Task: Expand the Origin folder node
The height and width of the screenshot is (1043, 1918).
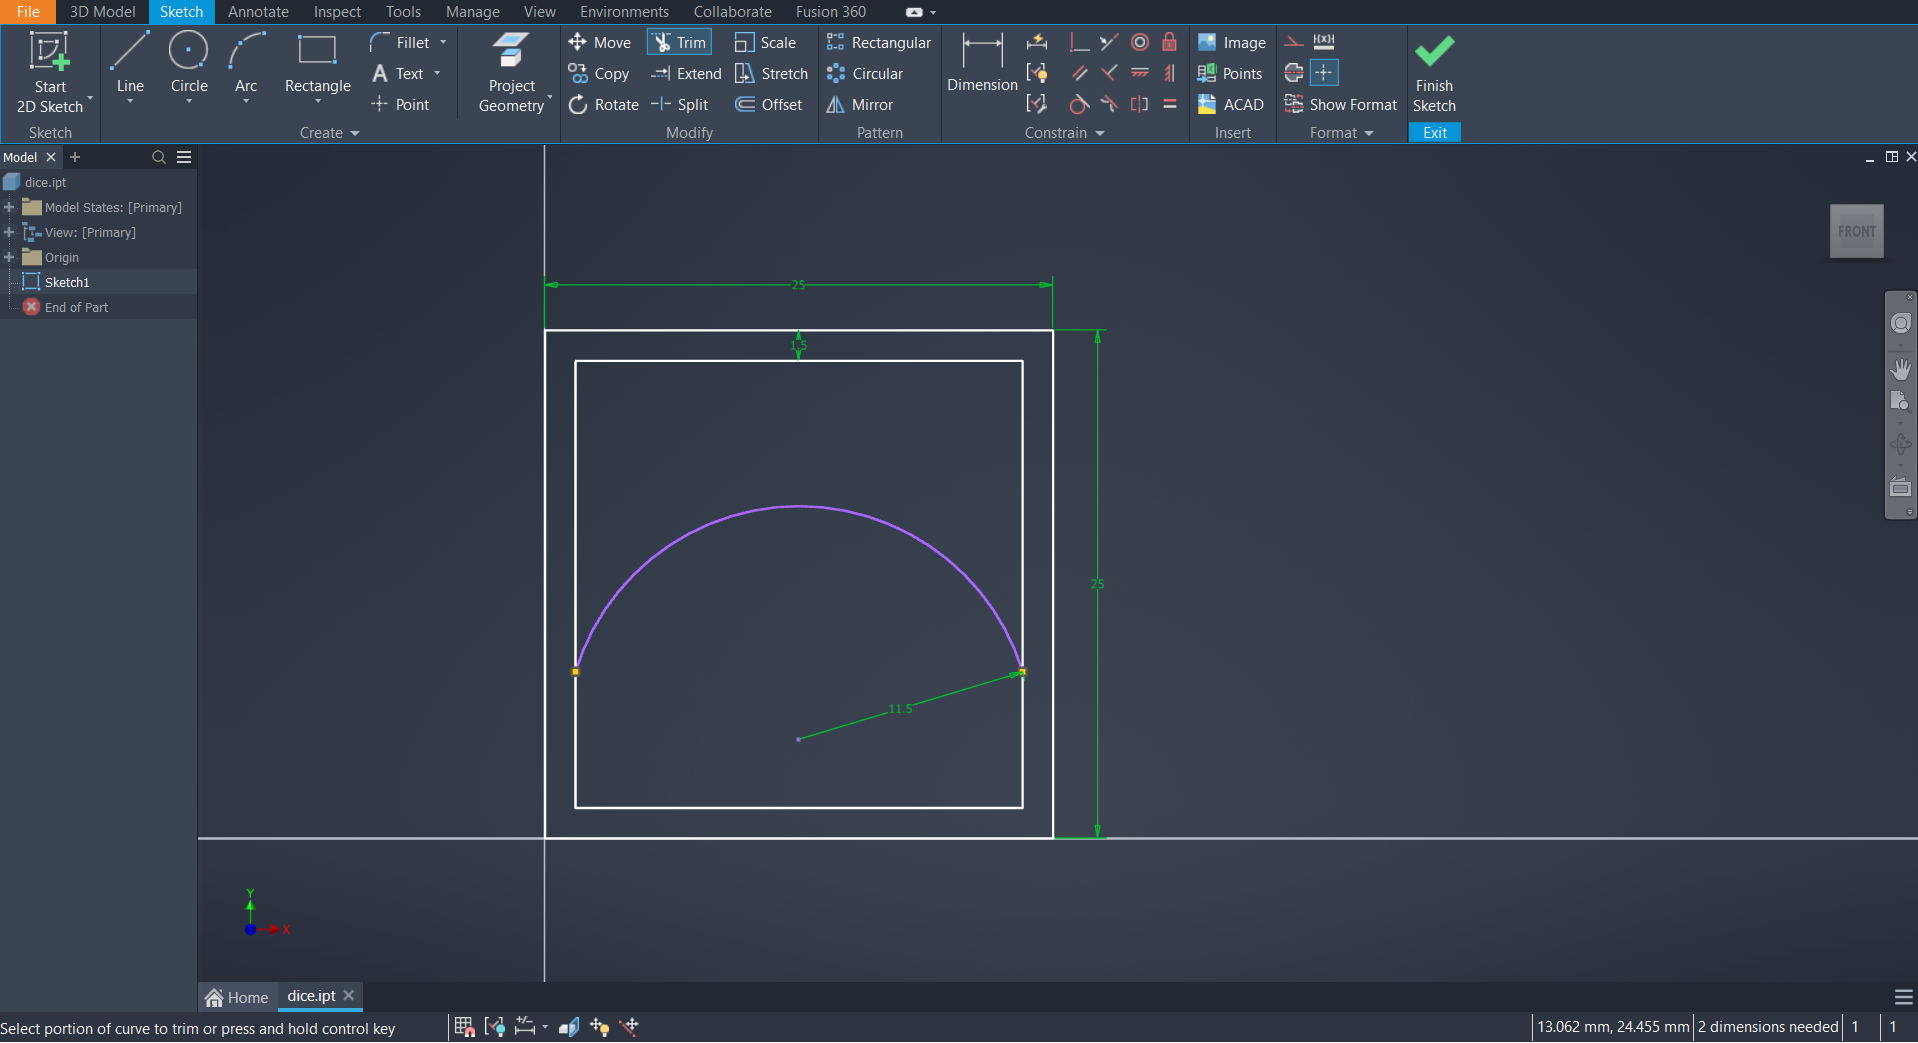Action: click(9, 257)
